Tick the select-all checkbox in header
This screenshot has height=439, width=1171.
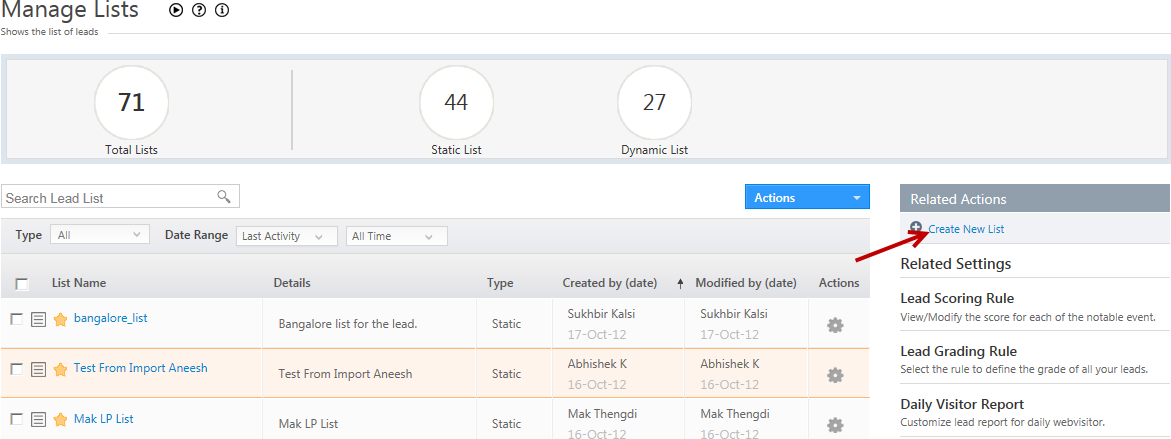point(22,284)
